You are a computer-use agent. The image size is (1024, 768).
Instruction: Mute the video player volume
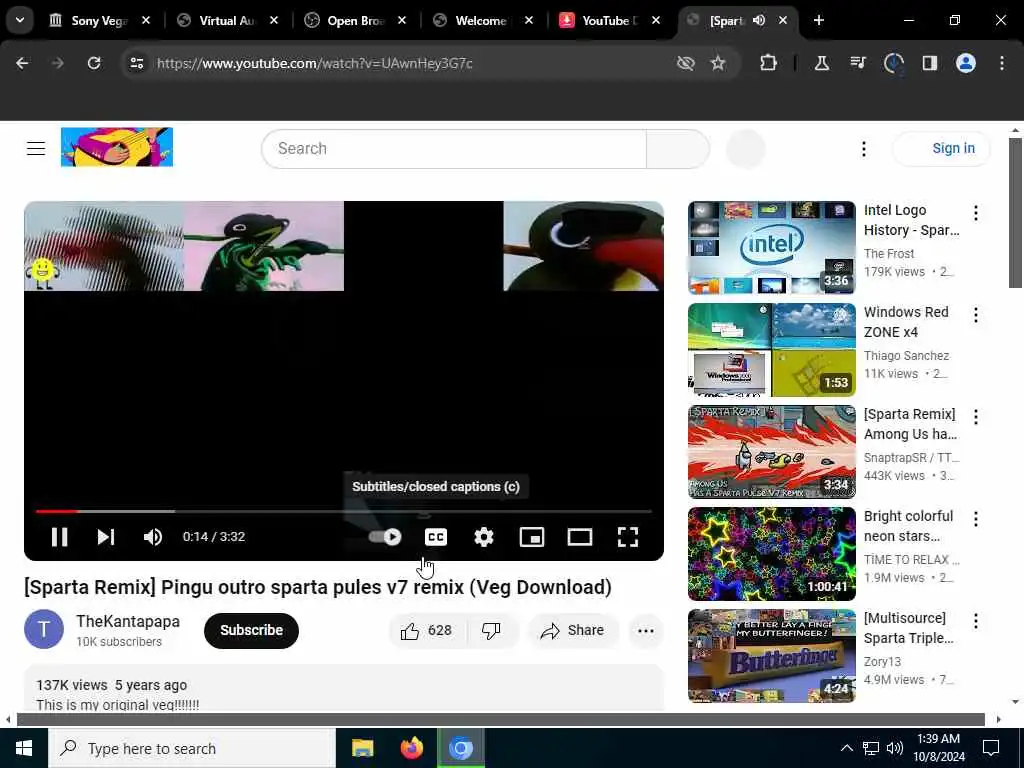pos(153,537)
